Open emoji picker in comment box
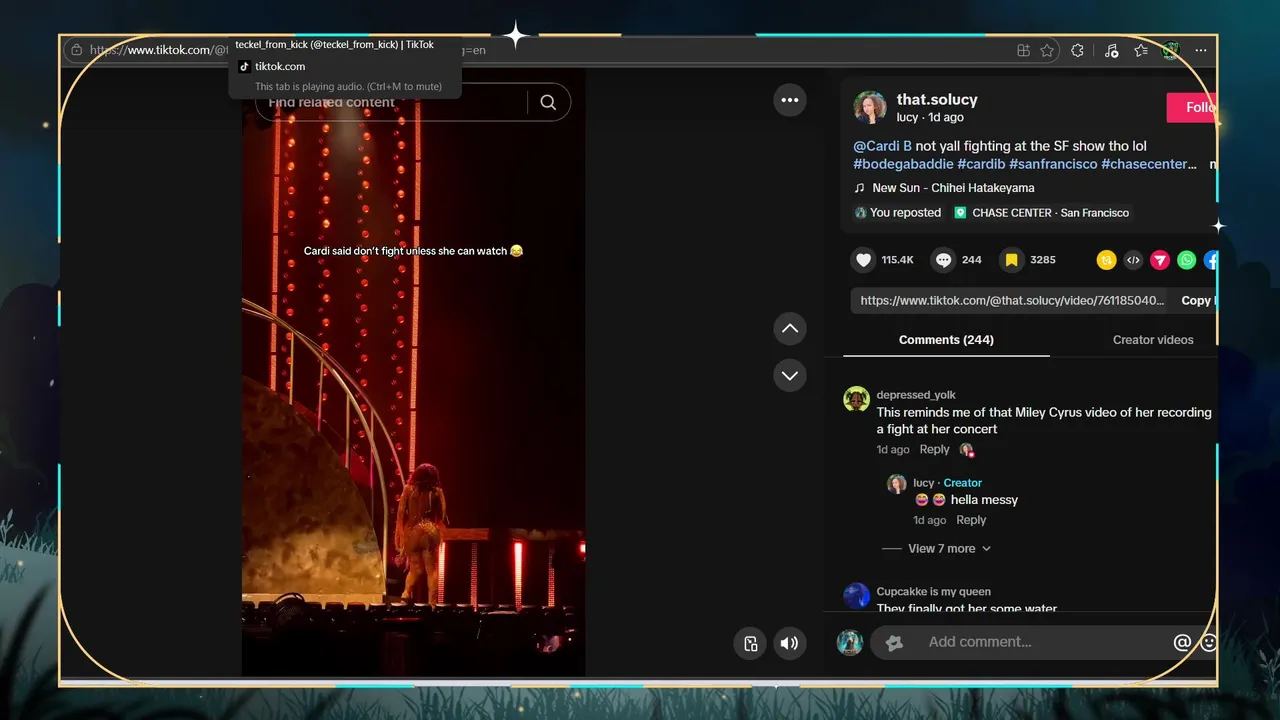1280x720 pixels. (1208, 643)
